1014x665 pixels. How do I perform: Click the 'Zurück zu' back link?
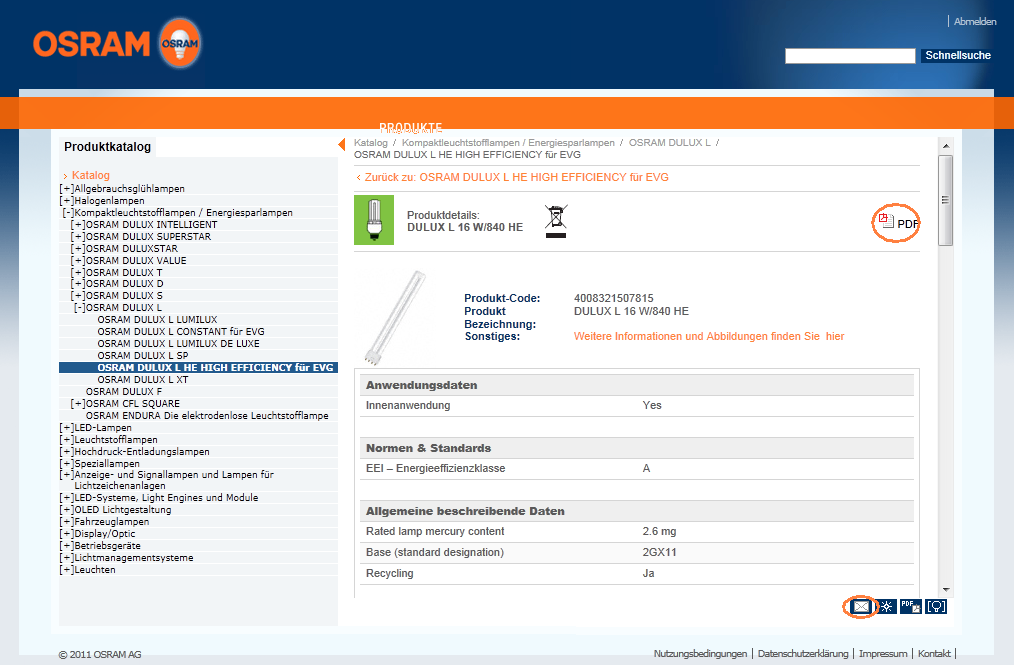(512, 177)
